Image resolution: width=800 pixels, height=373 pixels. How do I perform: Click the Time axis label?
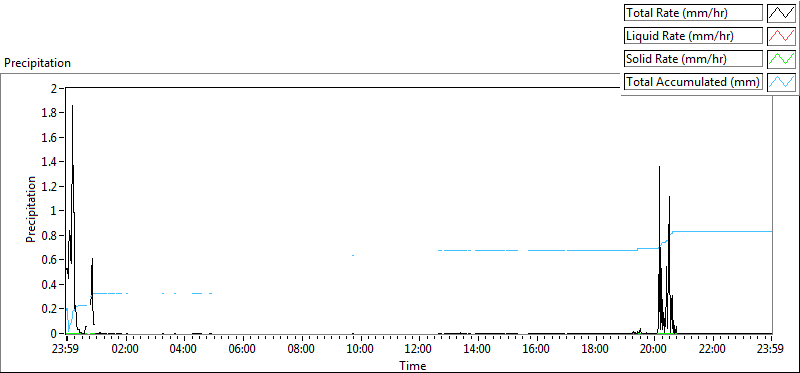coord(412,365)
